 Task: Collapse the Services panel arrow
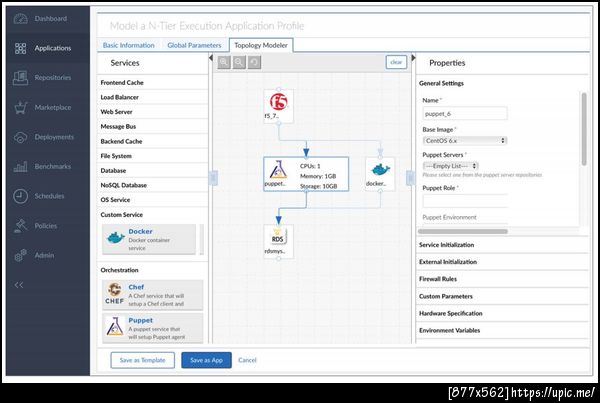tap(211, 58)
